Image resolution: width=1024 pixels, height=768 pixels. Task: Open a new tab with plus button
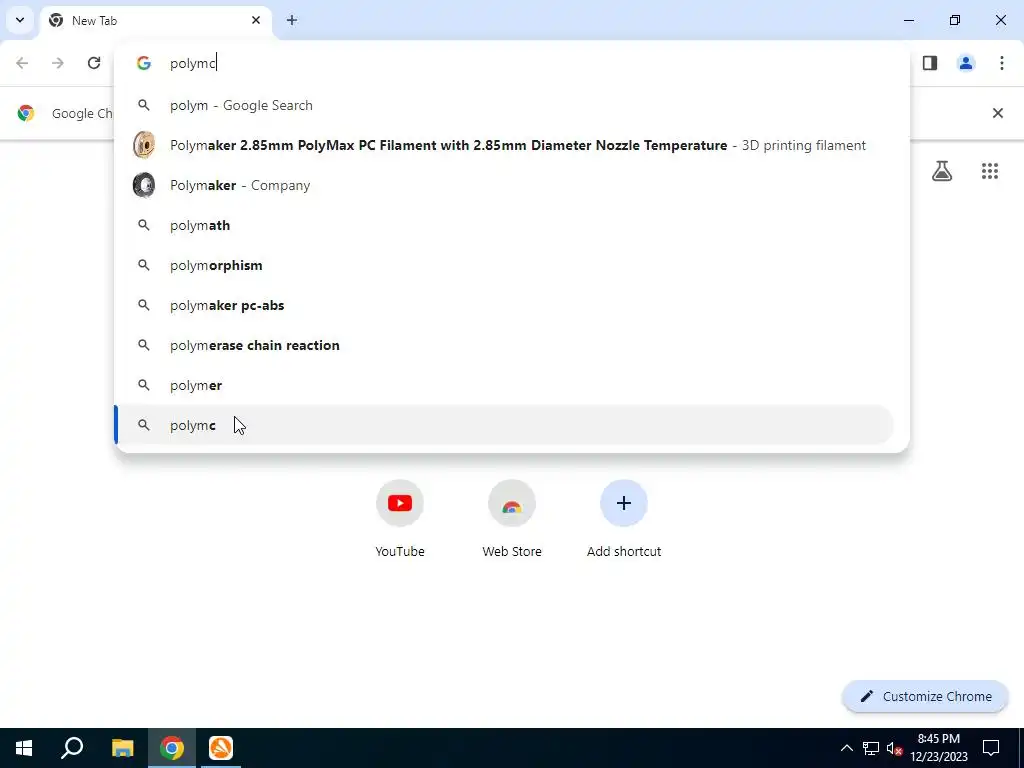coord(292,20)
